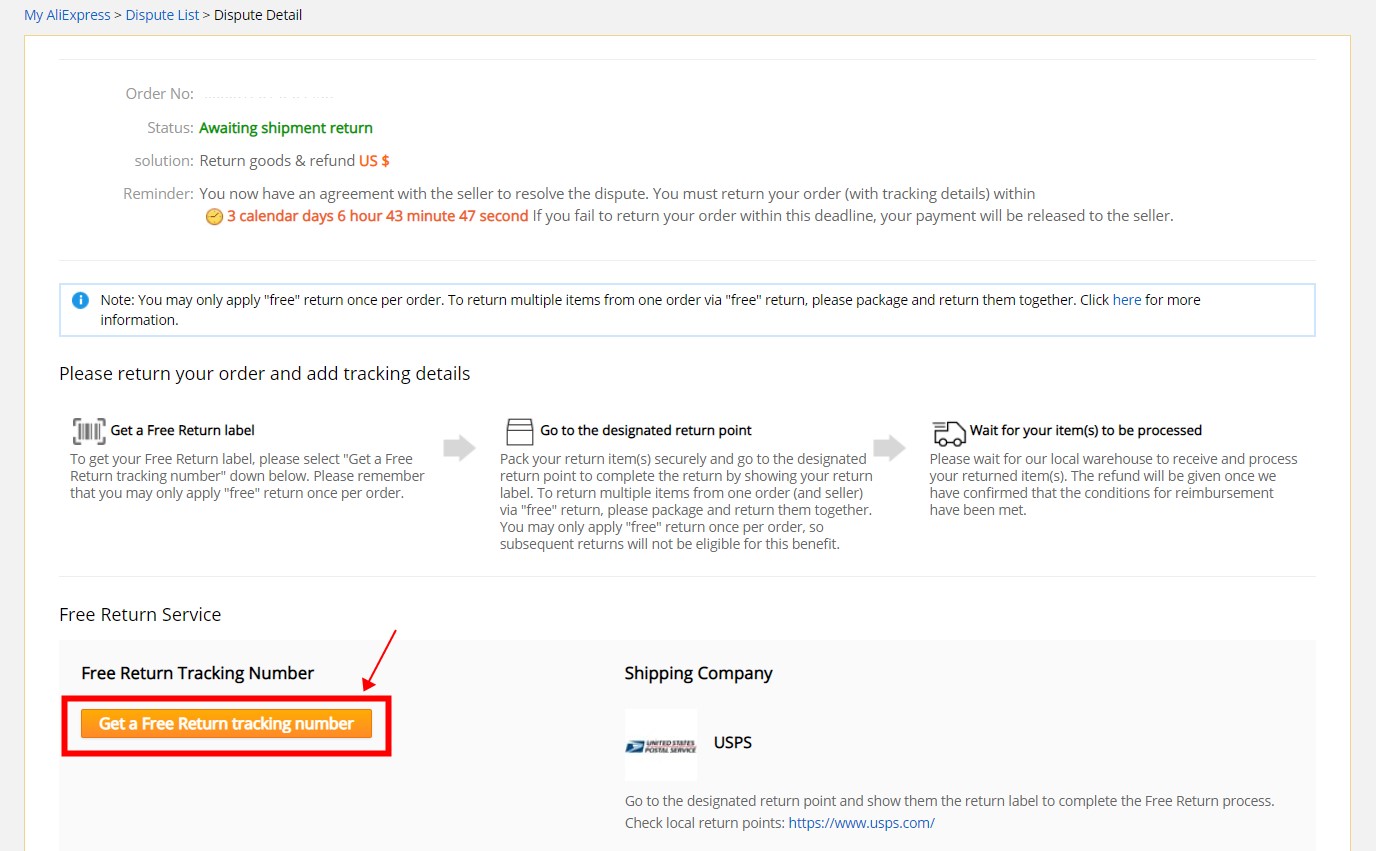Click the Free Return Tracking Number heading
Viewport: 1376px width, 851px height.
tap(197, 673)
